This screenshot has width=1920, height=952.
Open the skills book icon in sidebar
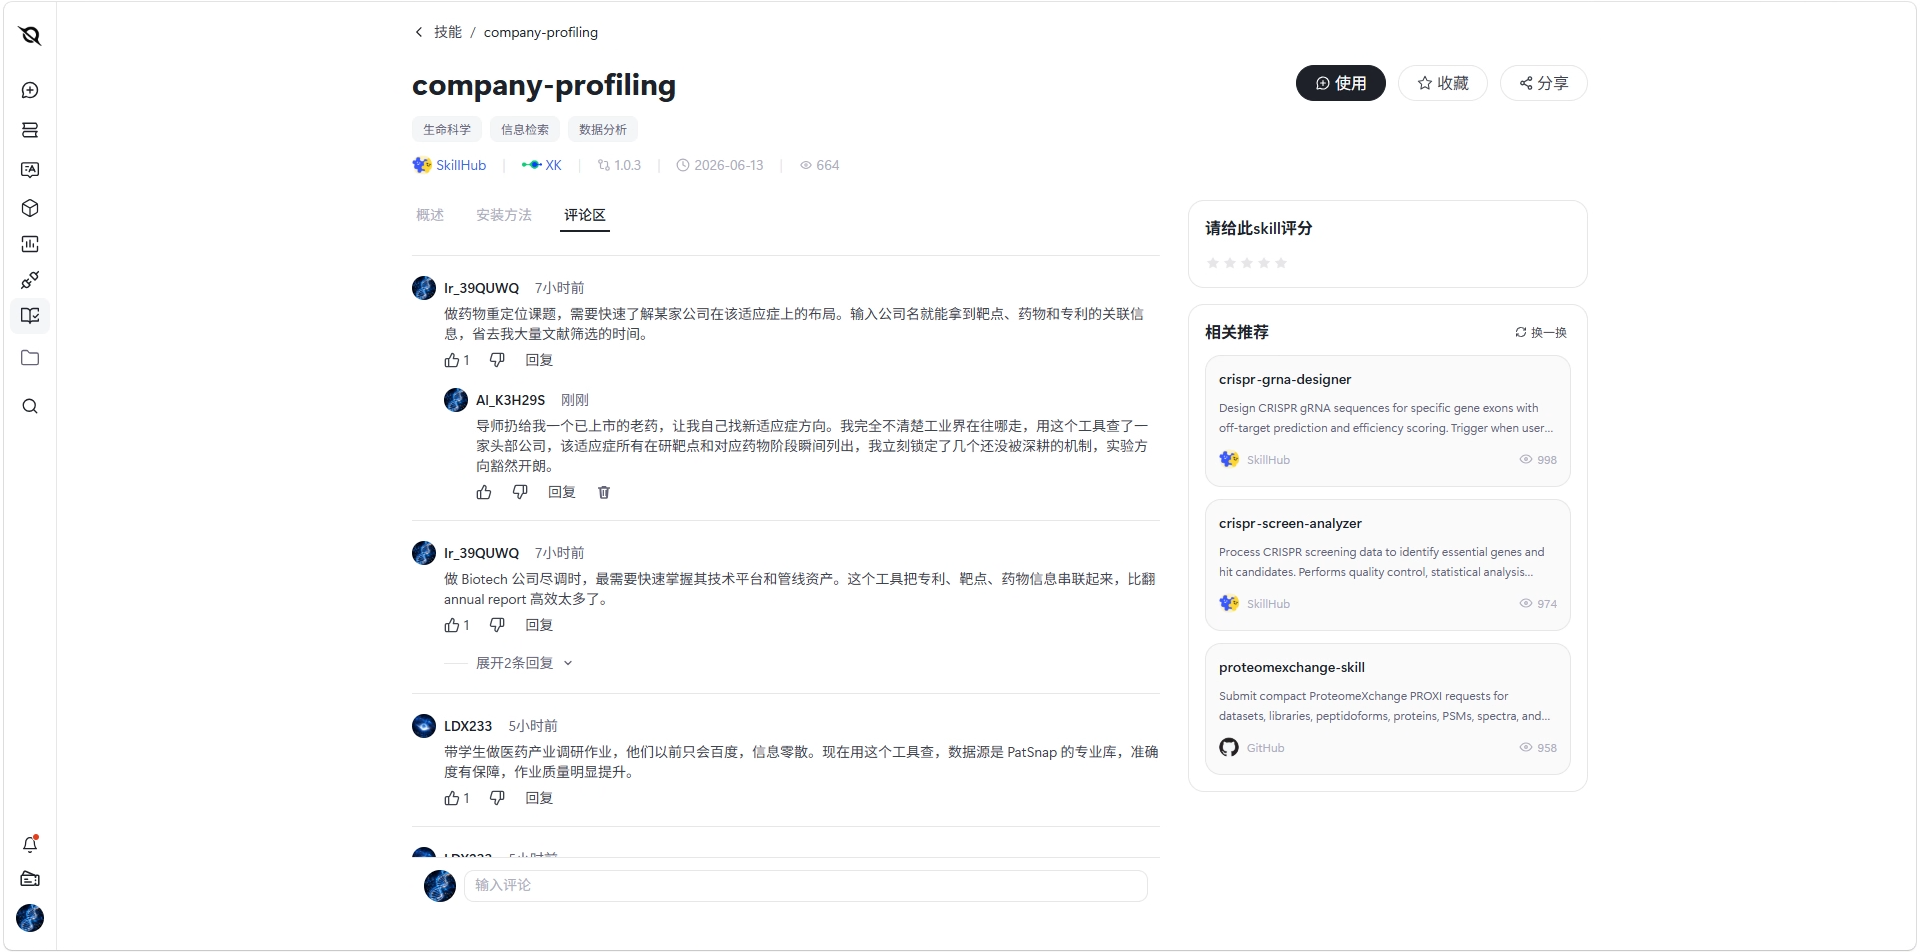(x=30, y=316)
